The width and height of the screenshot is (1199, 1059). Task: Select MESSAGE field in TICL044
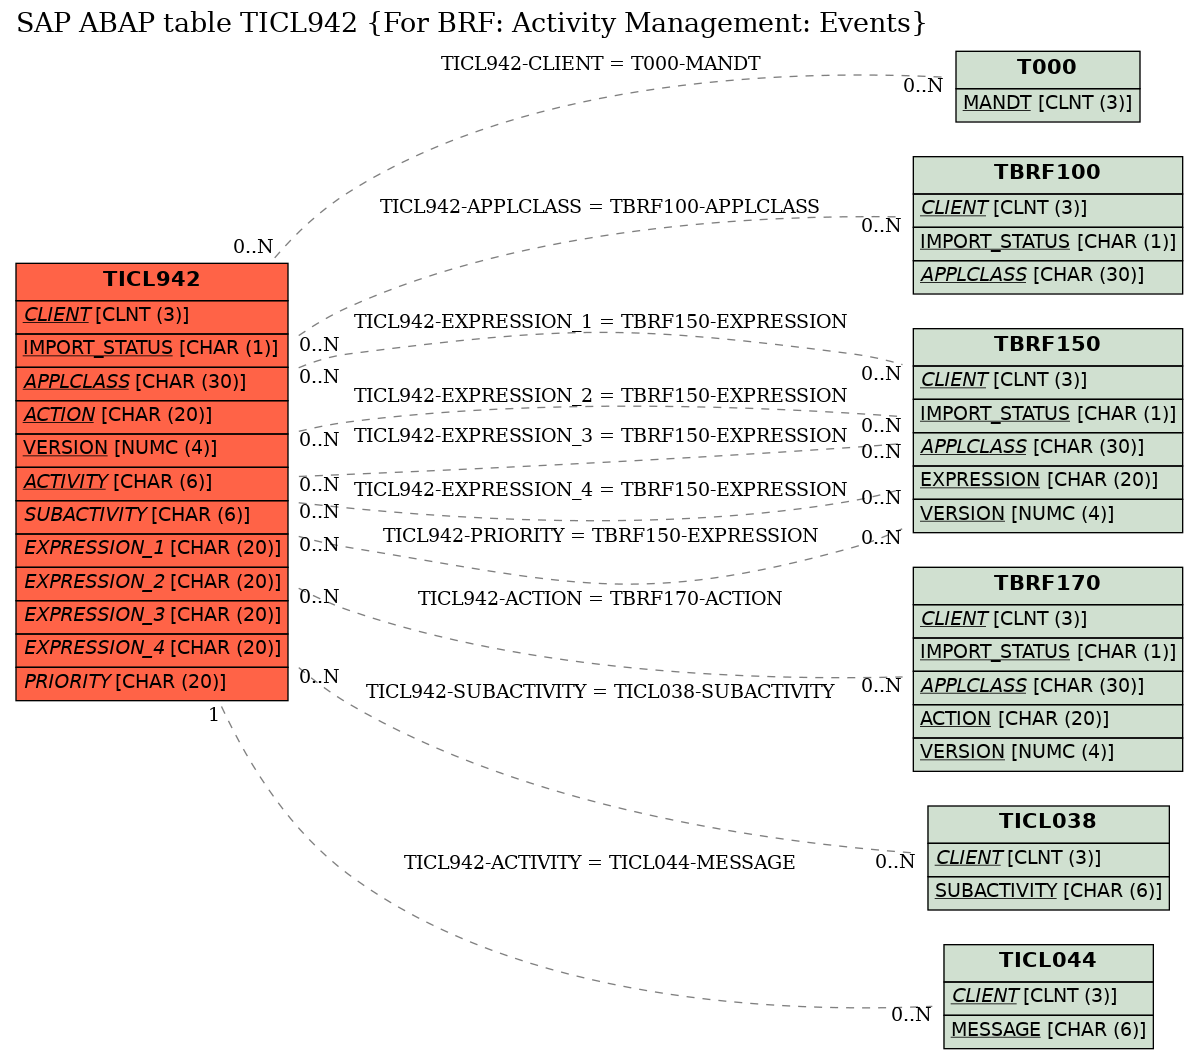coord(1048,1031)
